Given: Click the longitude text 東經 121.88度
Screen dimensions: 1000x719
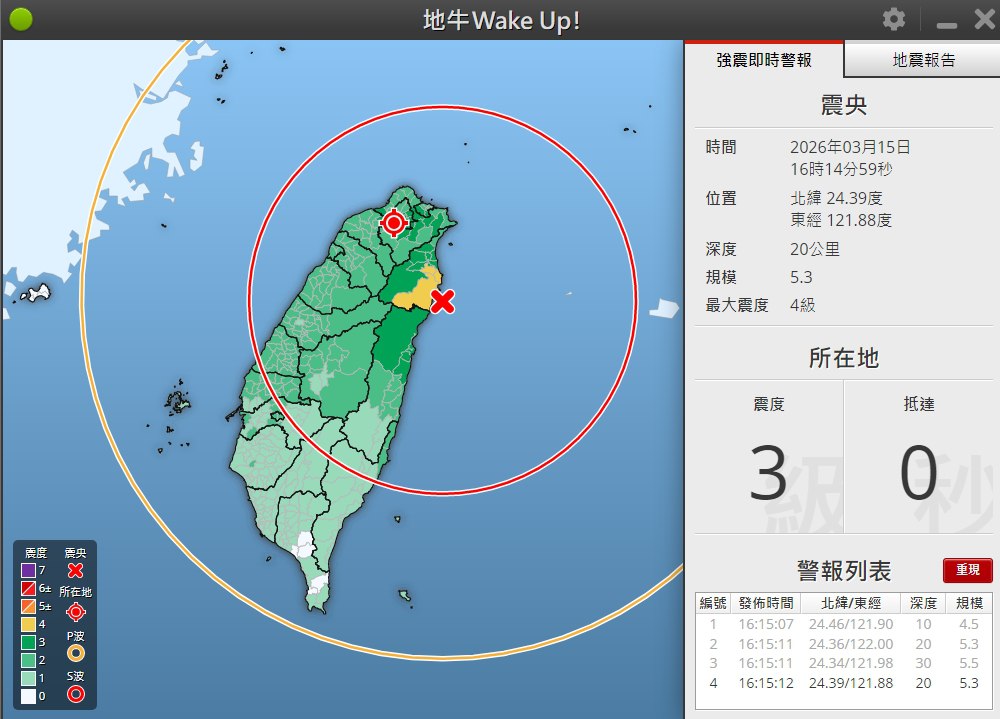Looking at the screenshot, I should (x=841, y=220).
